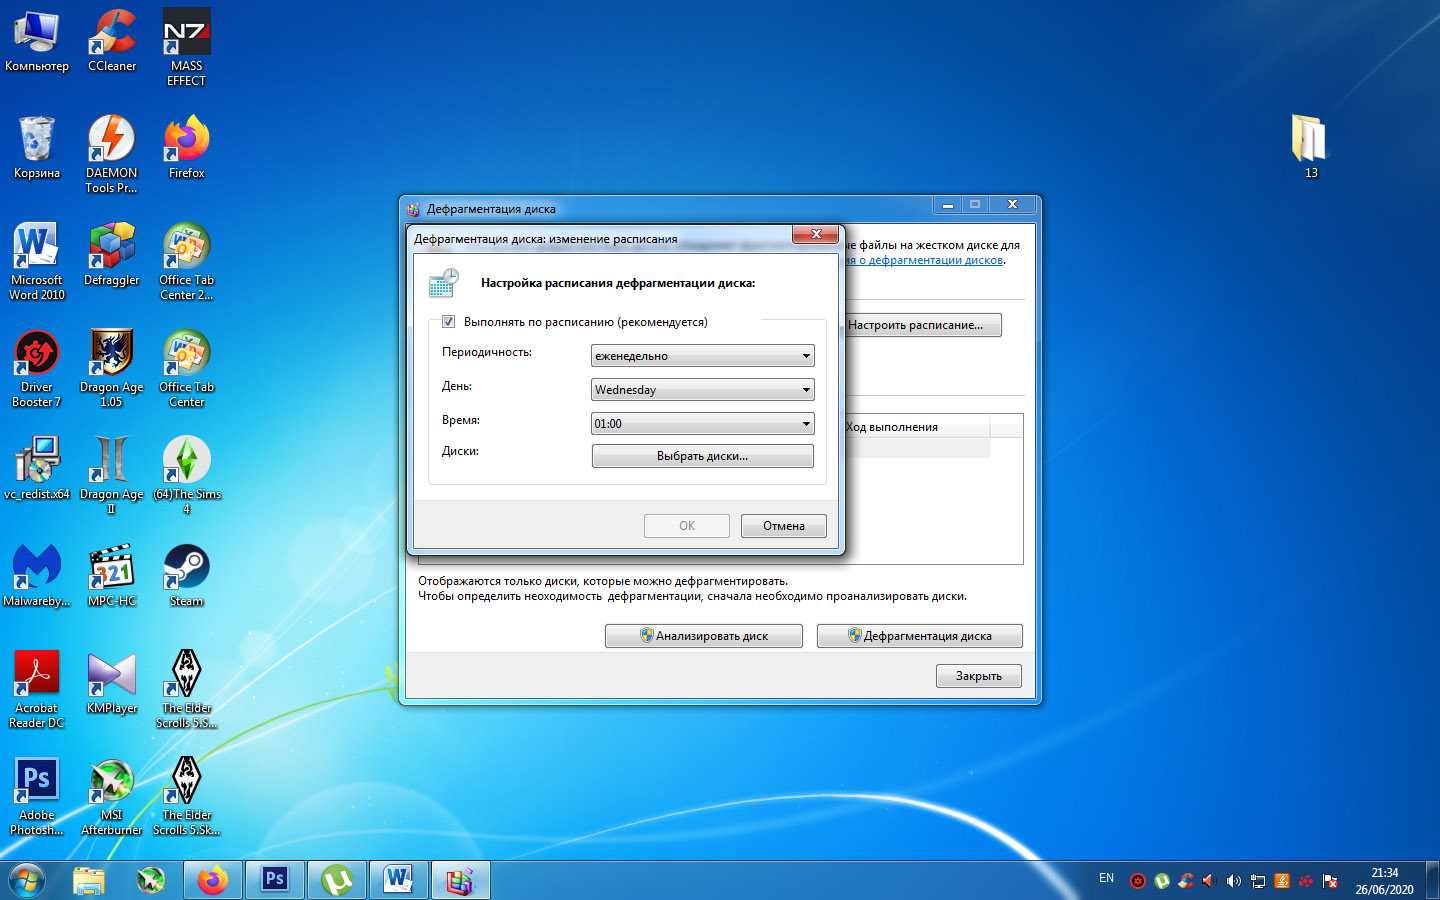Screen dimensions: 1440x900
Task: Select the folder named 13
Action: [1310, 146]
